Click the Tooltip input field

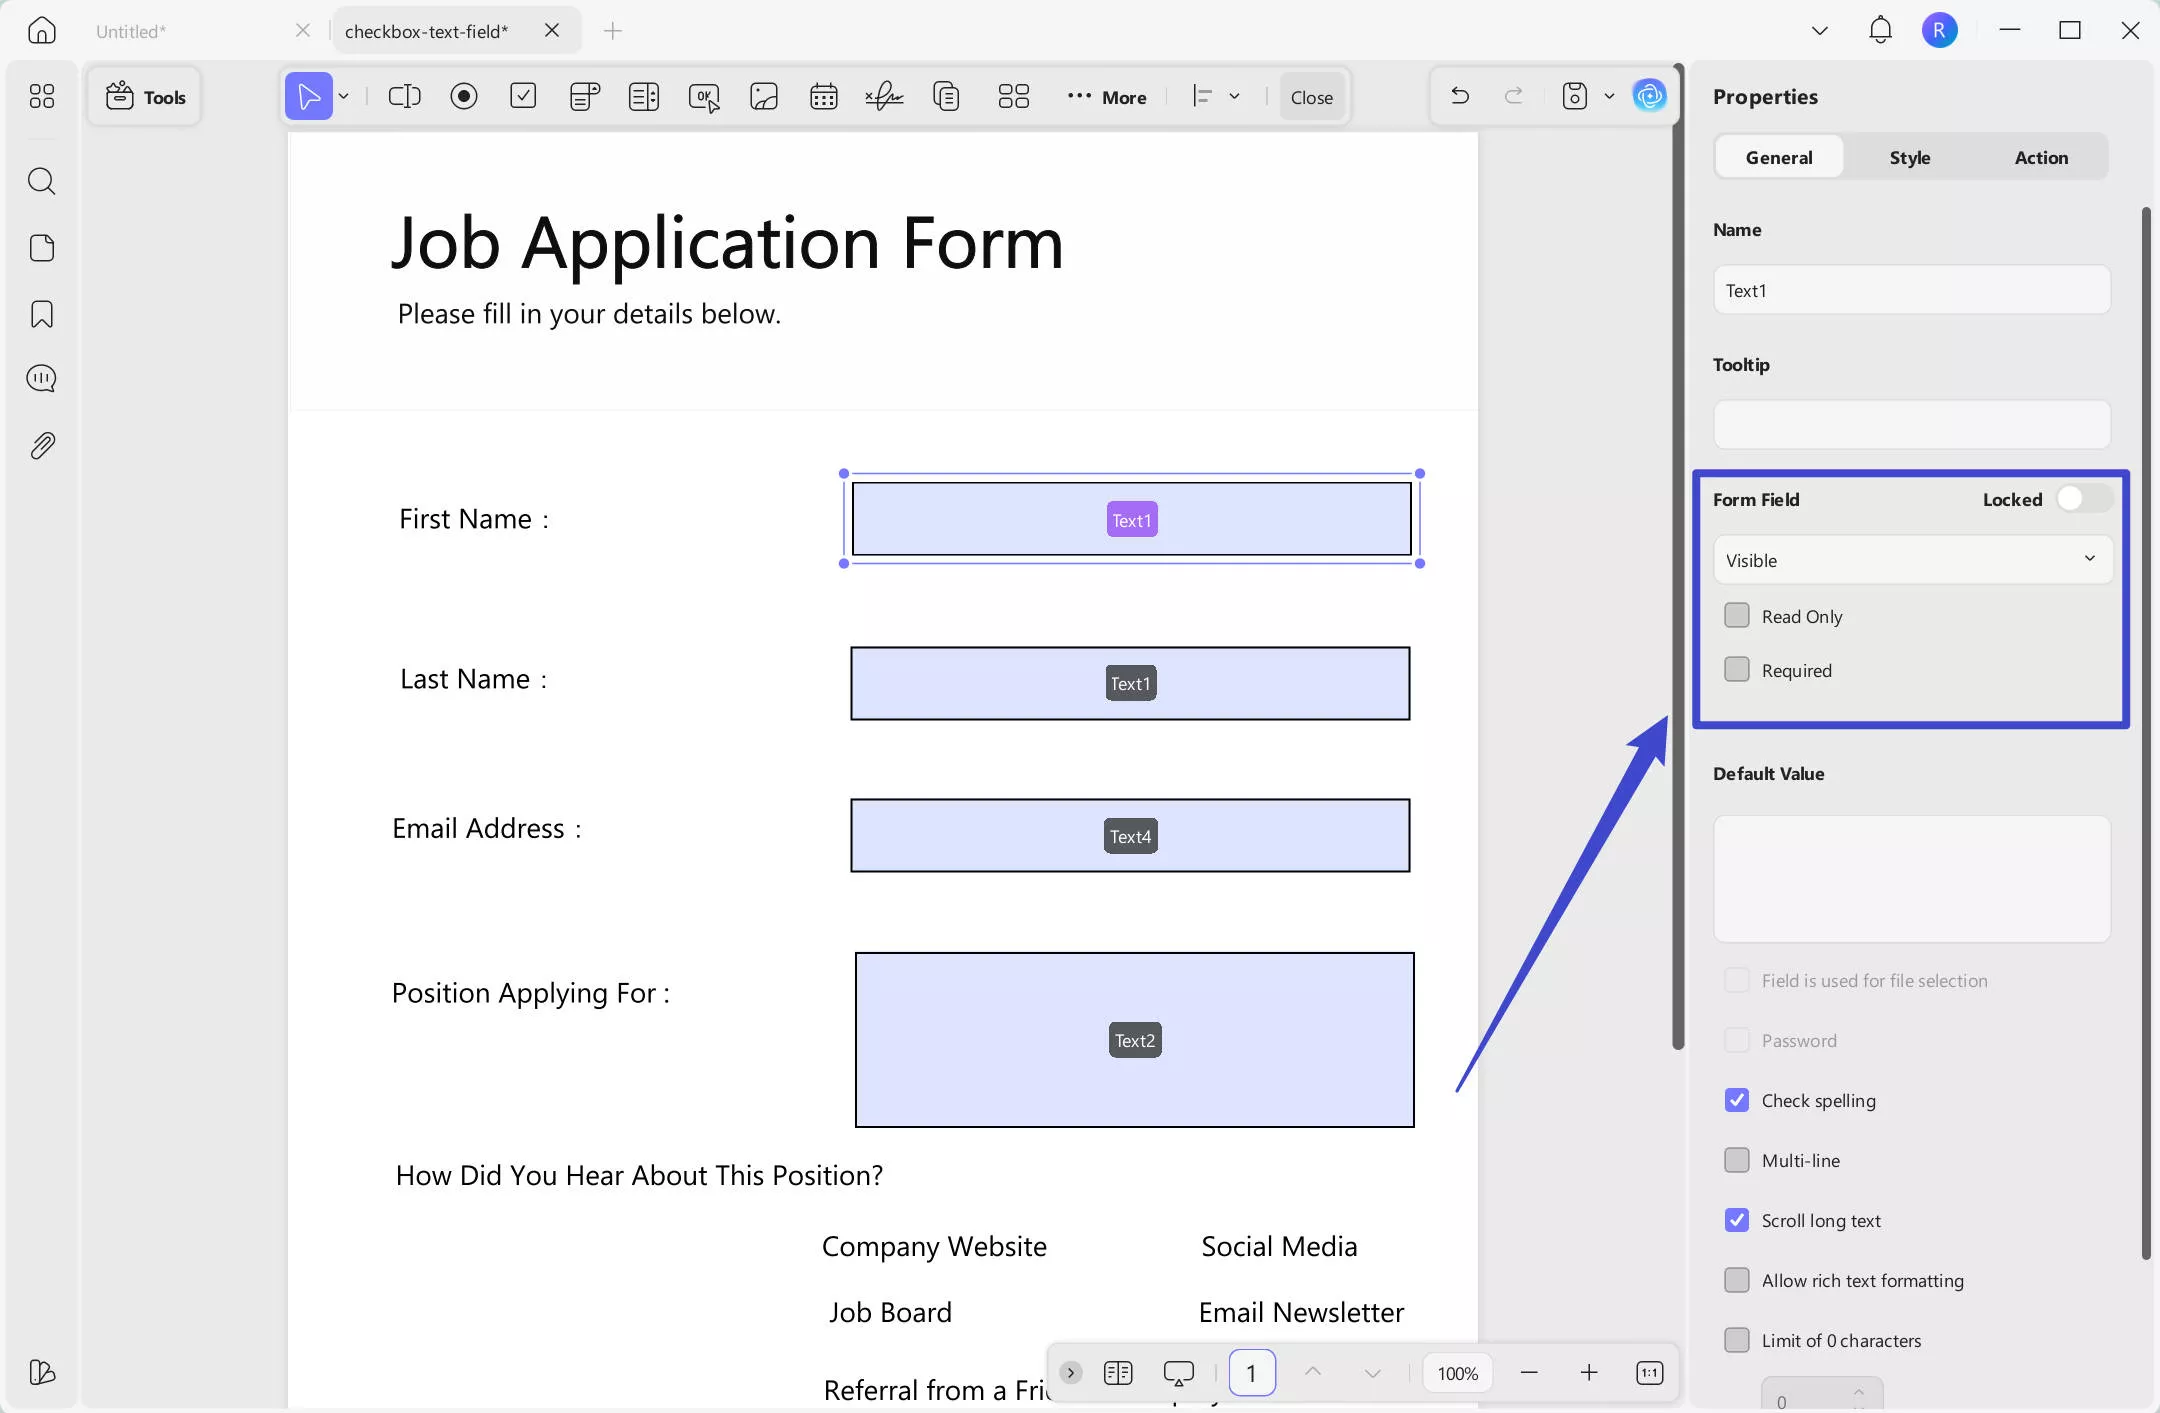1912,425
